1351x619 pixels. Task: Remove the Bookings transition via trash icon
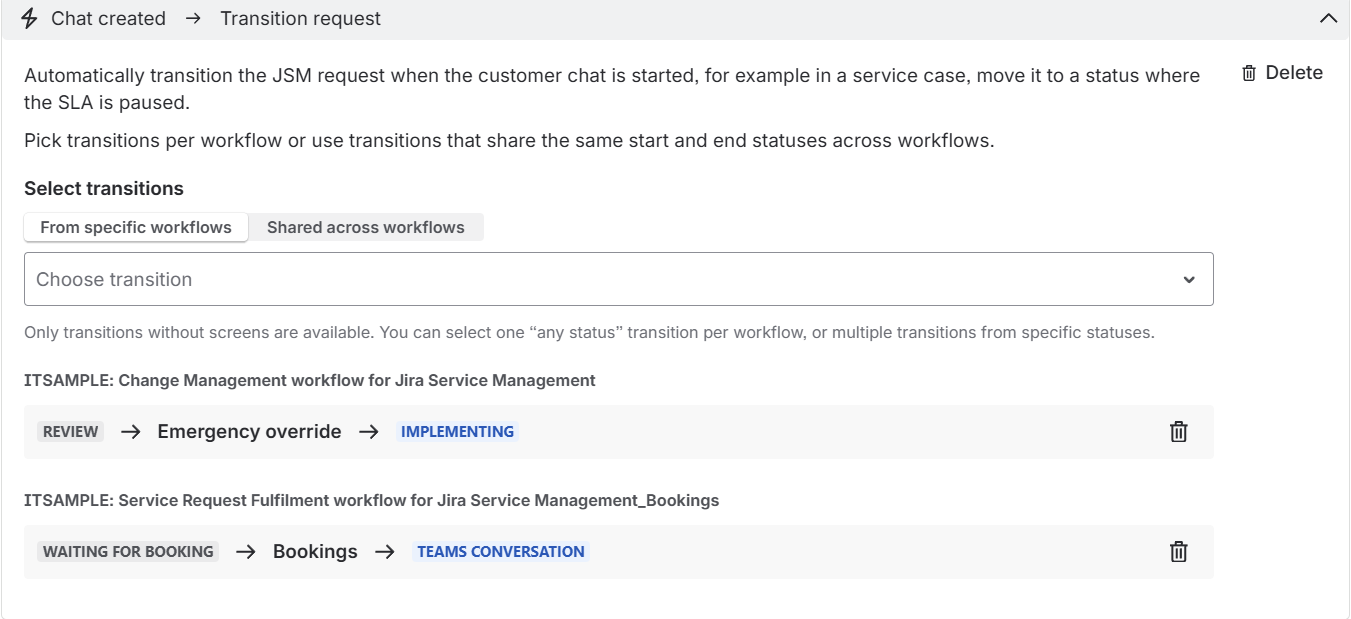pyautogui.click(x=1178, y=552)
